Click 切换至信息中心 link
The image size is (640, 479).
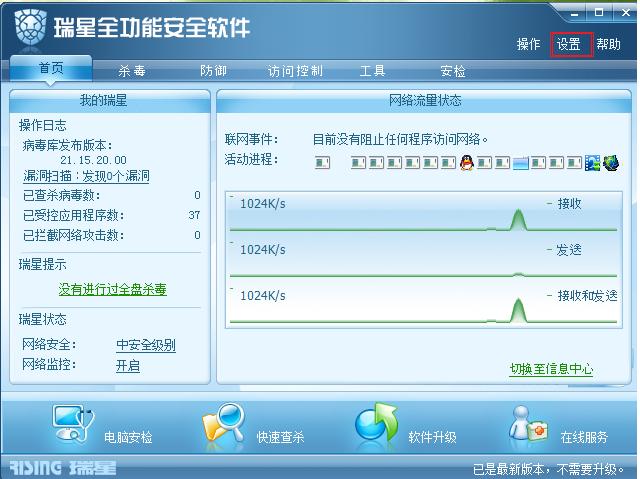(x=551, y=369)
